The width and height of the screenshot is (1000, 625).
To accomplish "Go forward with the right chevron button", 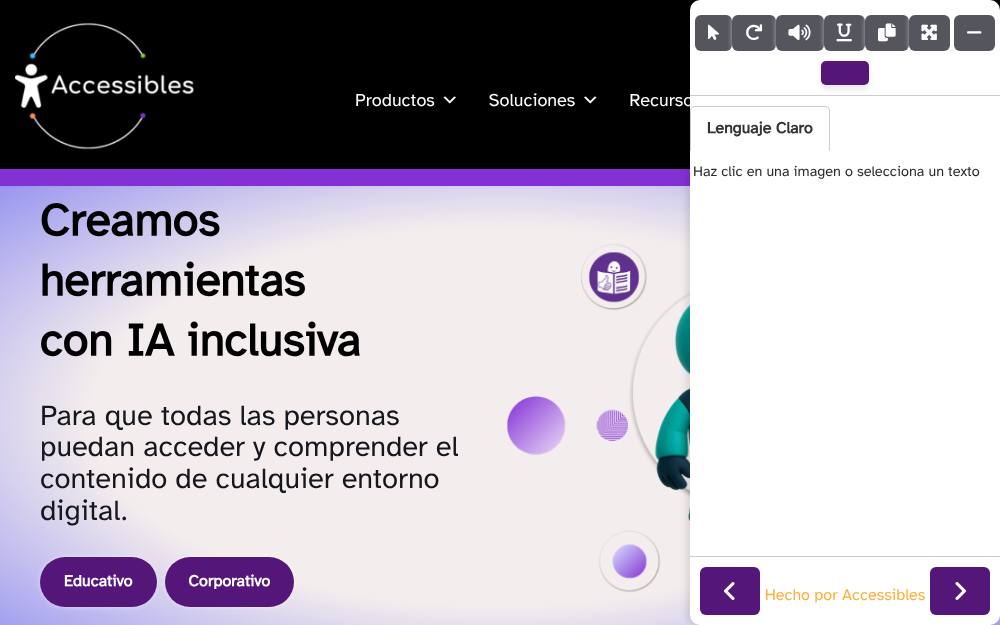I will click(960, 591).
